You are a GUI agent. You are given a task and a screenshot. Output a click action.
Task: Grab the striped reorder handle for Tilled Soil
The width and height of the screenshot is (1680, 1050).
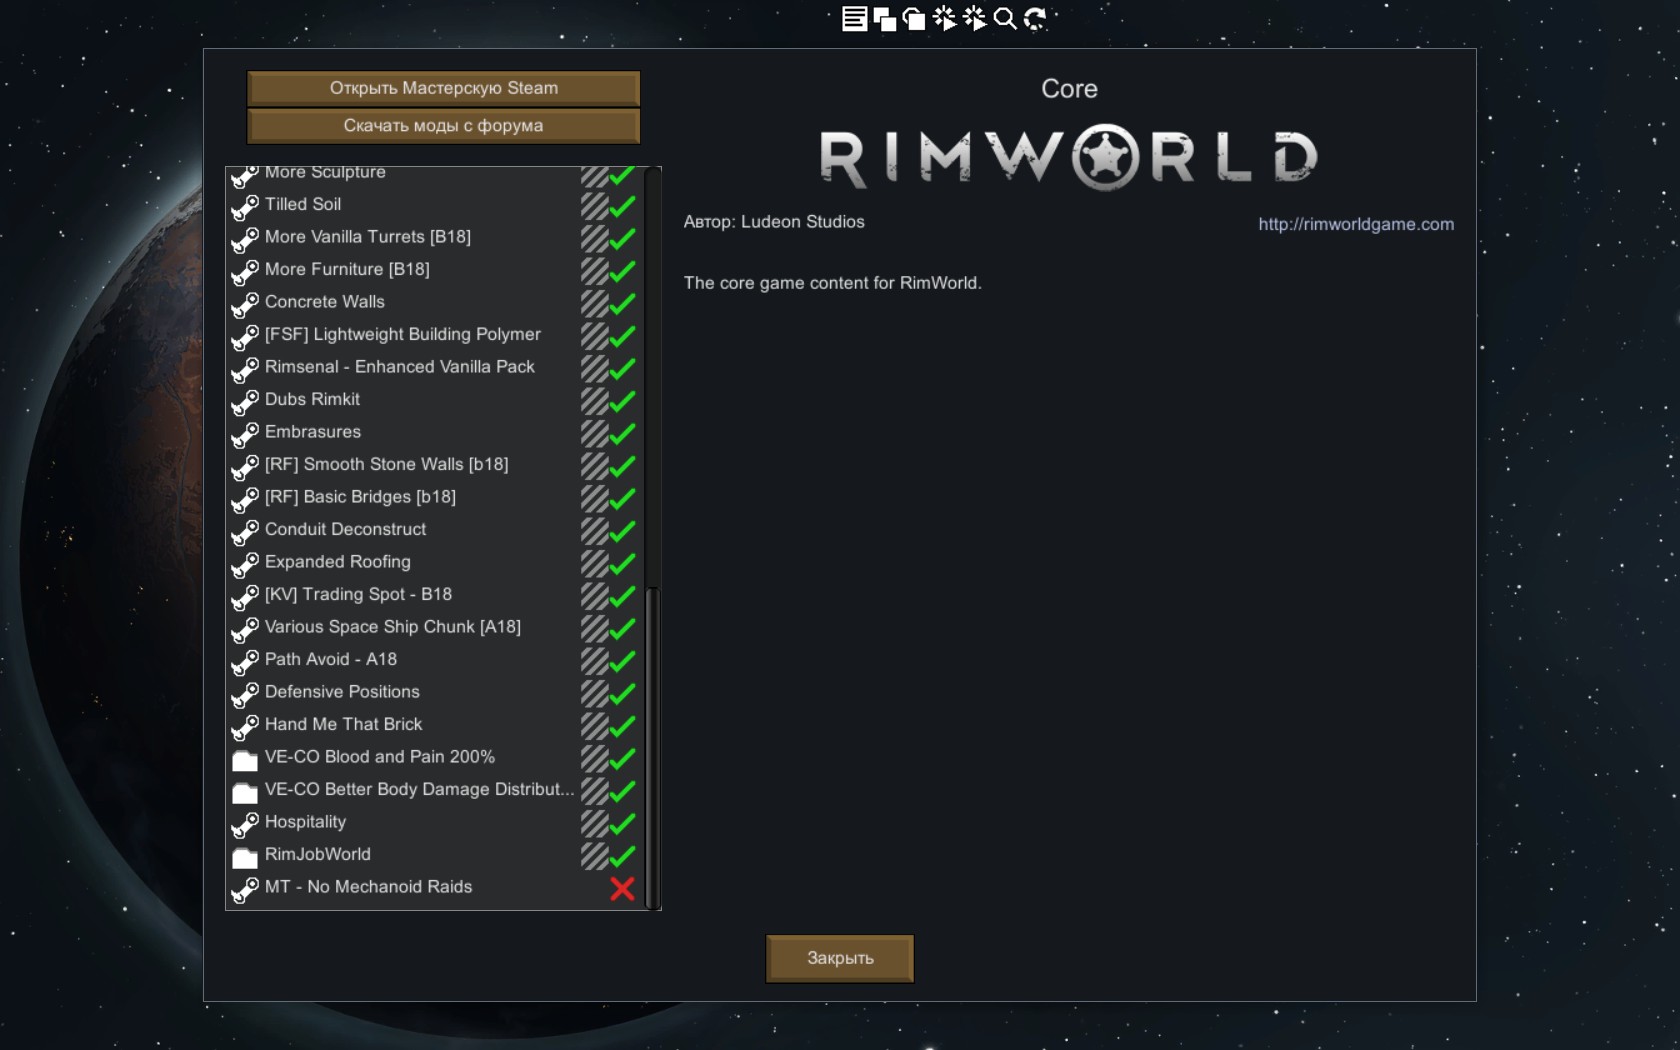point(594,206)
